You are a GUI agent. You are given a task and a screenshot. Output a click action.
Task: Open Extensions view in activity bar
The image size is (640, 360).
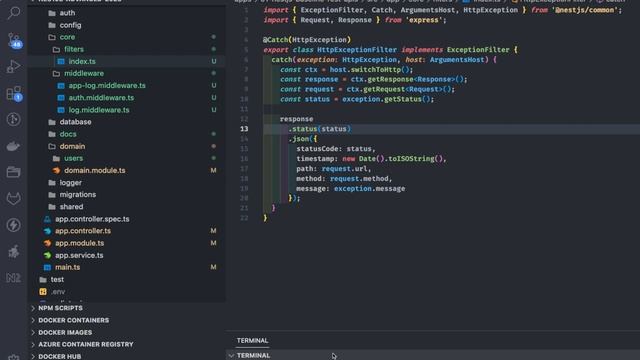(x=14, y=93)
